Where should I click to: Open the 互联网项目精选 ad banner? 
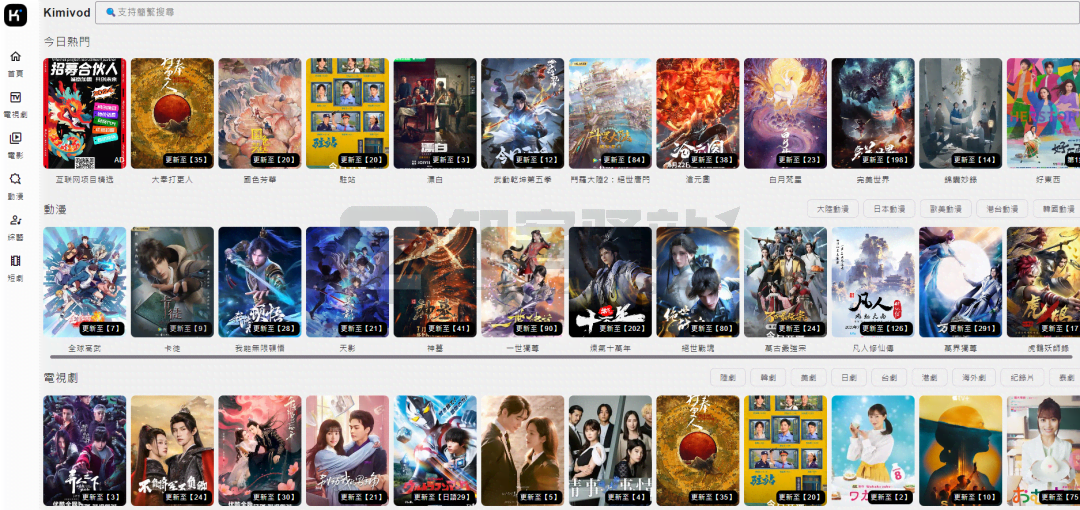[x=84, y=112]
